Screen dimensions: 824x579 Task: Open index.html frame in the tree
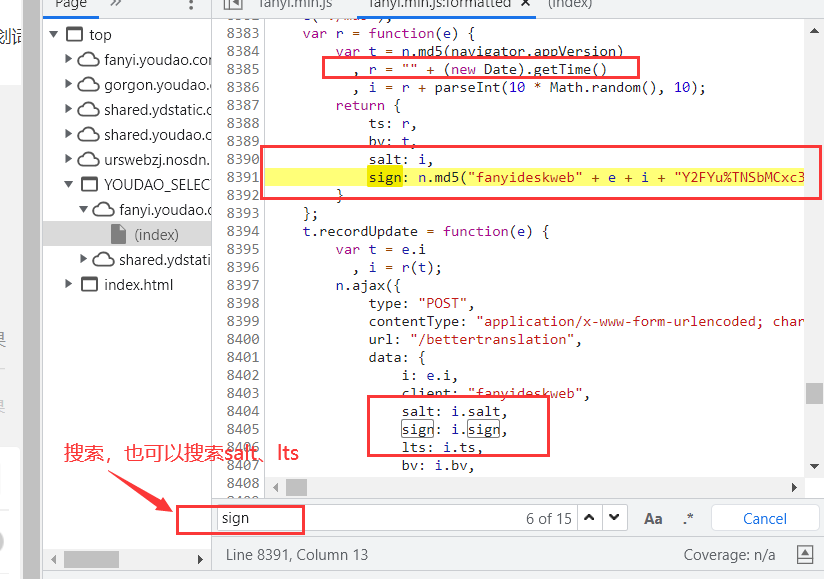(138, 284)
